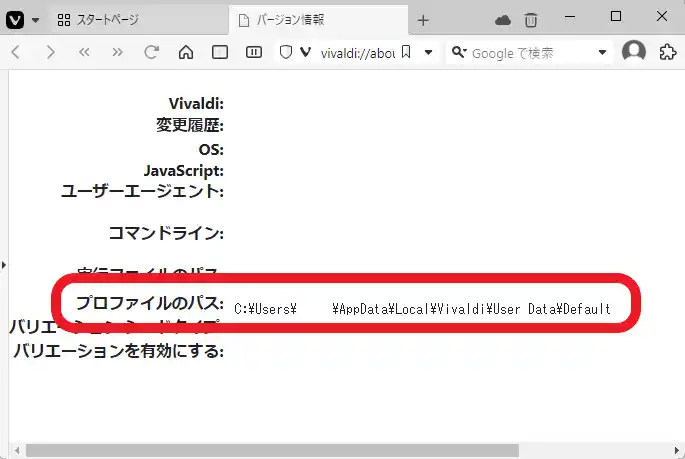The width and height of the screenshot is (685, 459).
Task: Open the Vivaldi main menu icon
Action: click(15, 20)
